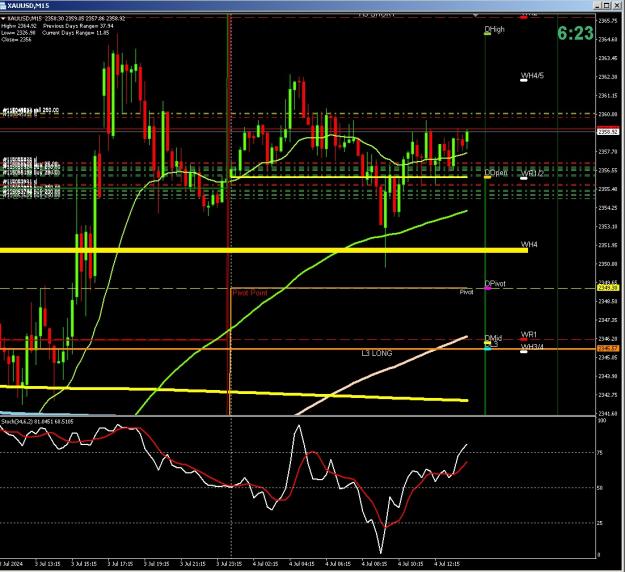Viewport: 625px width, 572px height.
Task: Select the thick yellow WH4 horizontal line
Action: click(263, 250)
